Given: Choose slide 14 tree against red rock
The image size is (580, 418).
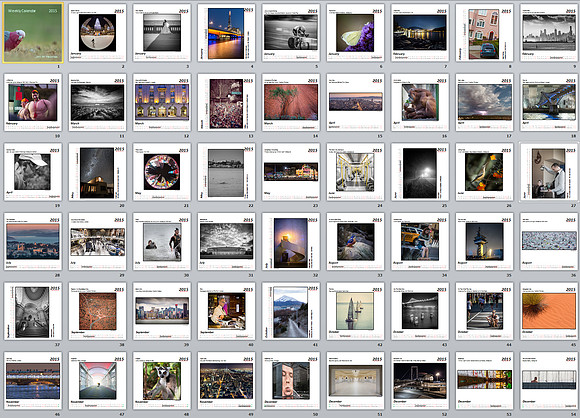Looking at the screenshot, I should point(291,102).
